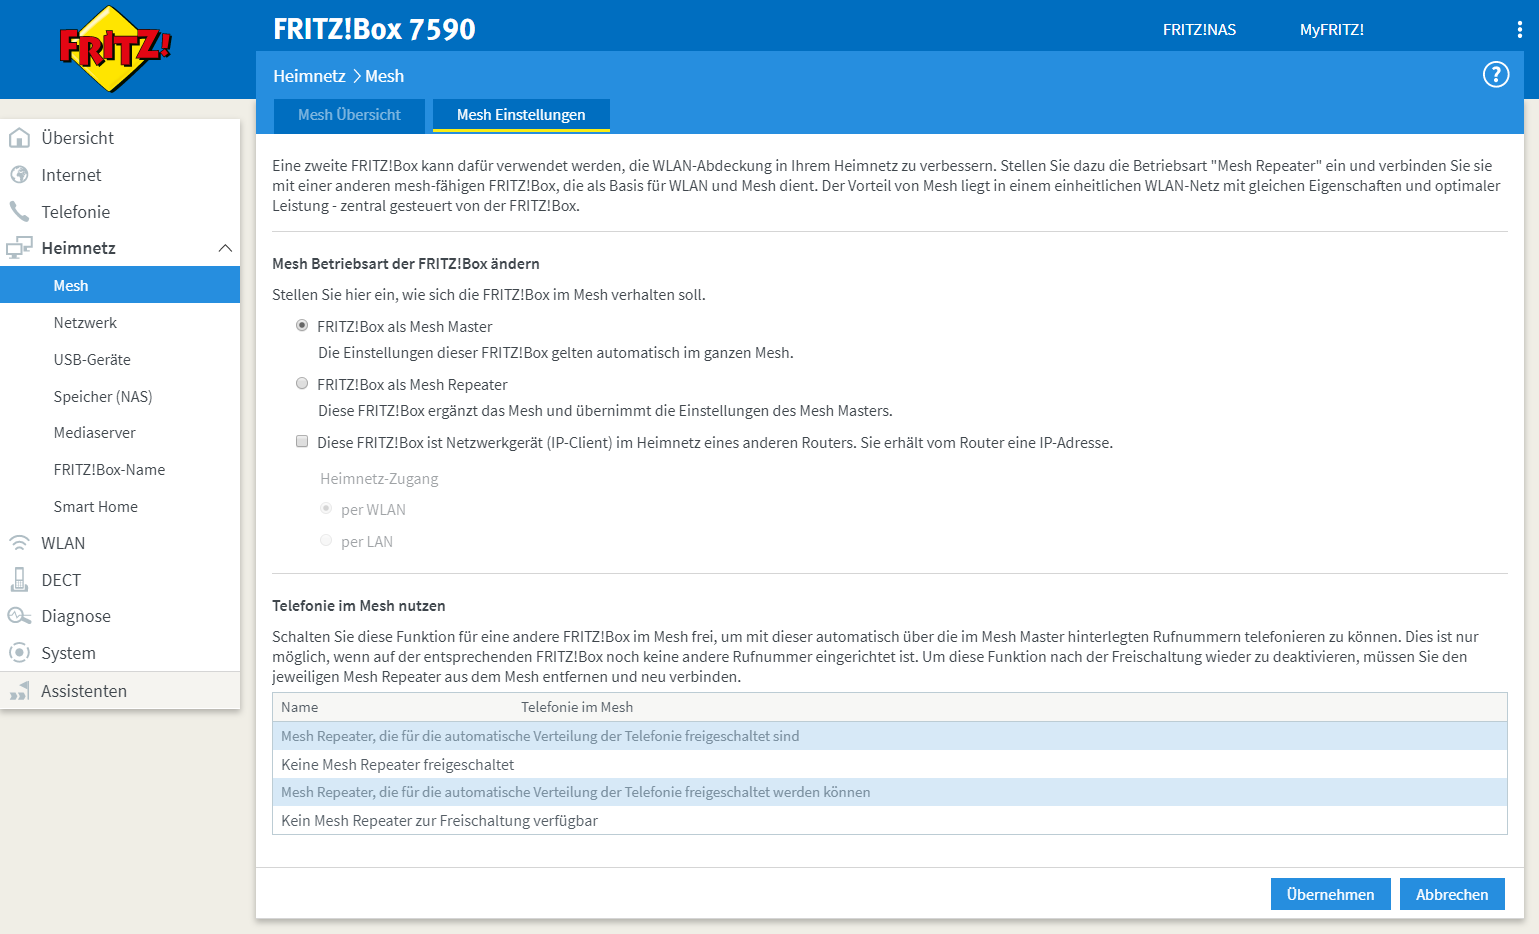Click the DECT phone icon

pos(19,580)
